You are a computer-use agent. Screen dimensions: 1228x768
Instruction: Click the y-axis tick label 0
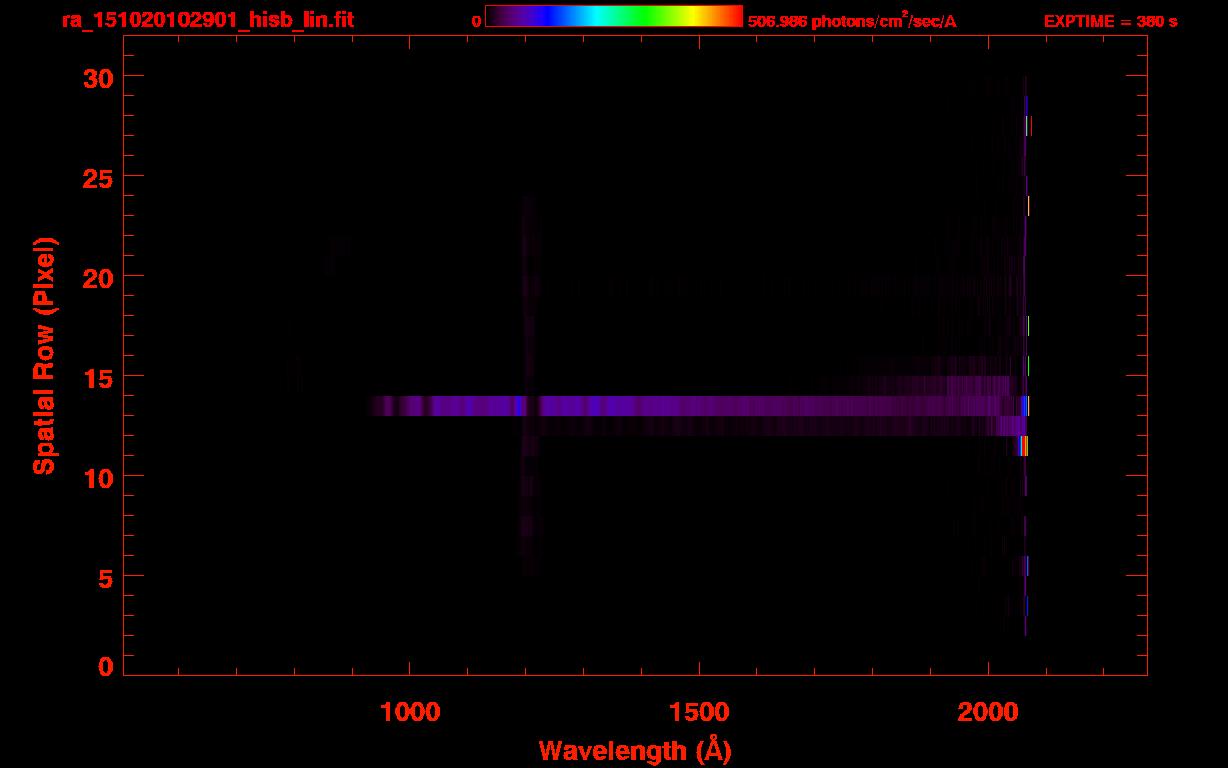click(105, 666)
